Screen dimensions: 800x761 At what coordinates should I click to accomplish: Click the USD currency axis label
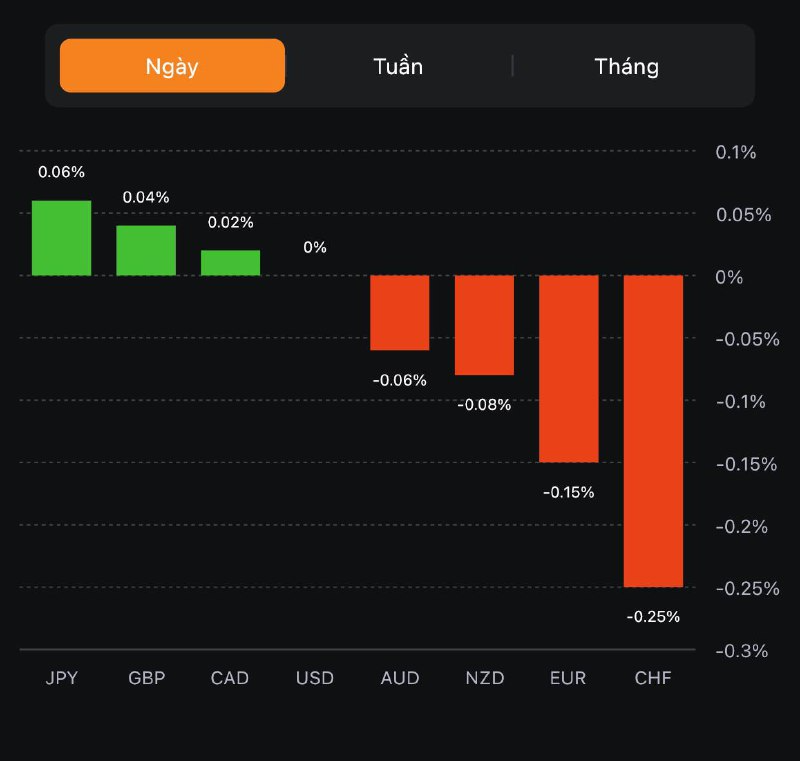[x=314, y=678]
